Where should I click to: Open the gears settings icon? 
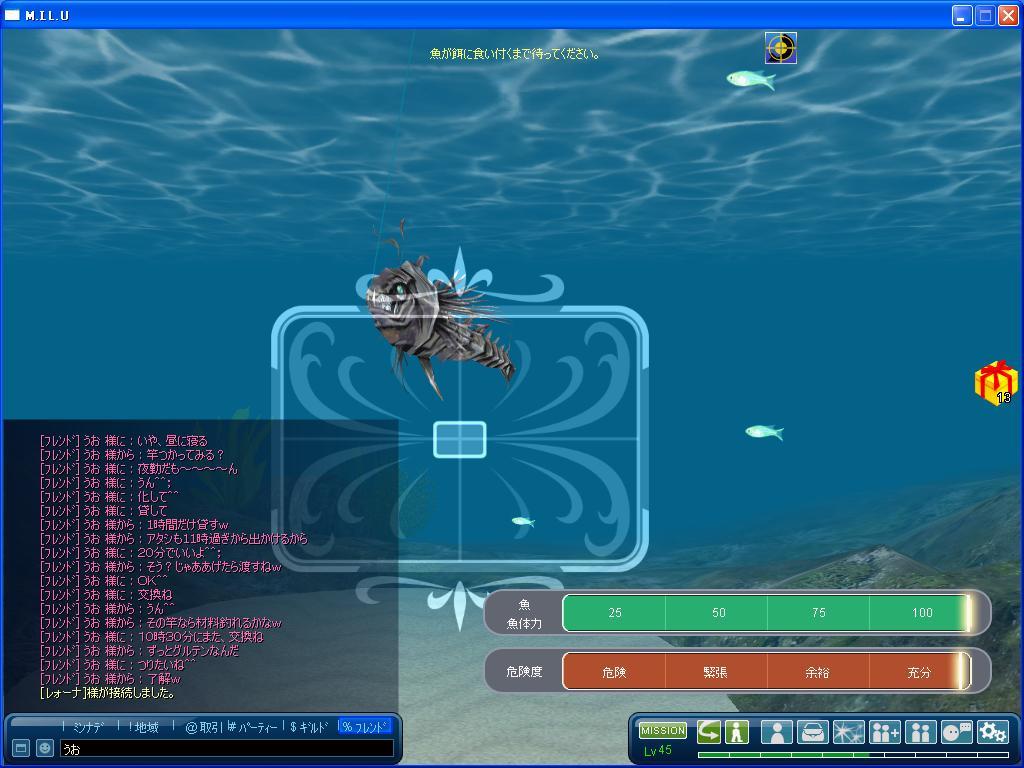(x=993, y=732)
